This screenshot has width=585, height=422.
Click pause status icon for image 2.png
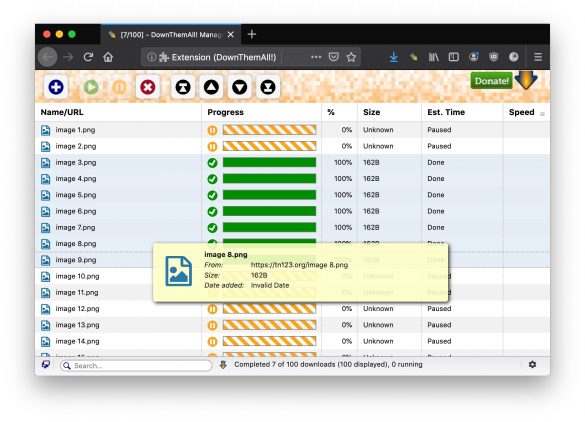tap(212, 146)
